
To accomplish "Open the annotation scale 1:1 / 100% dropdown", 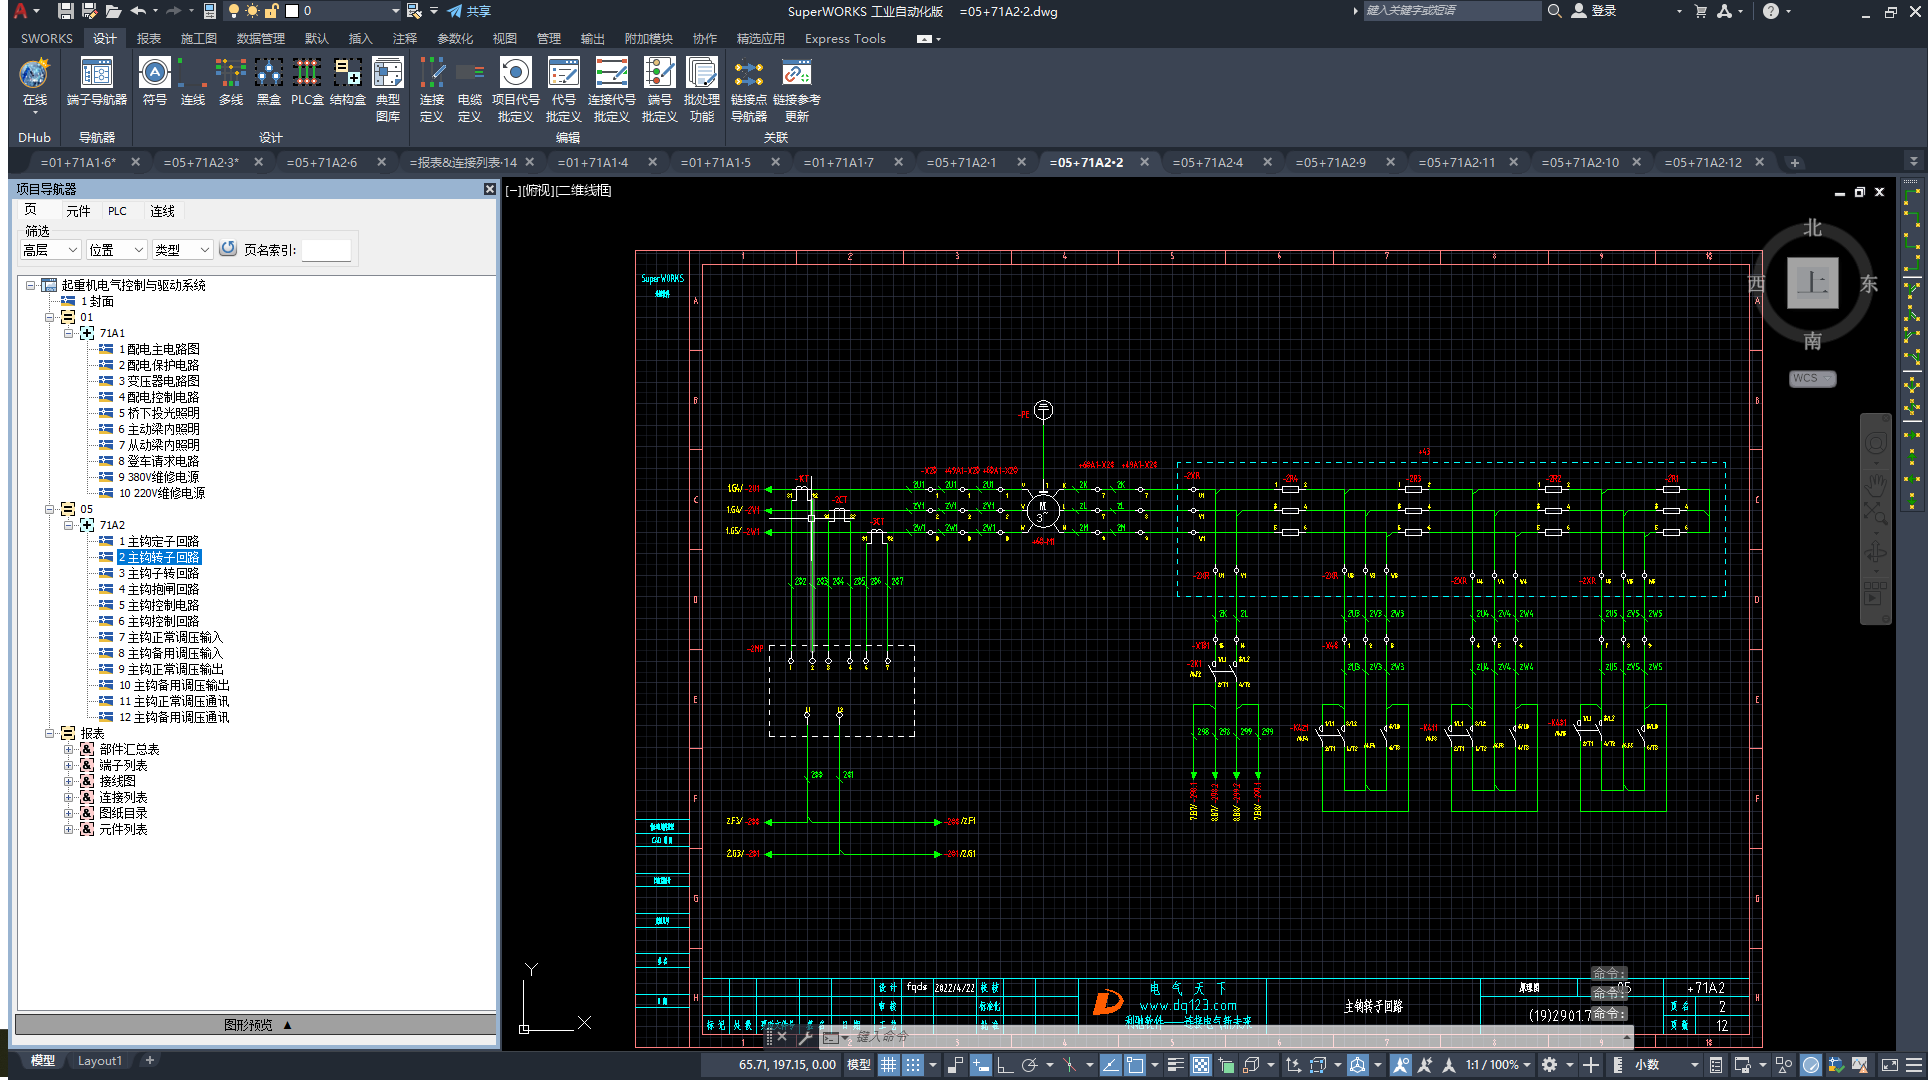I will pos(1498,1065).
